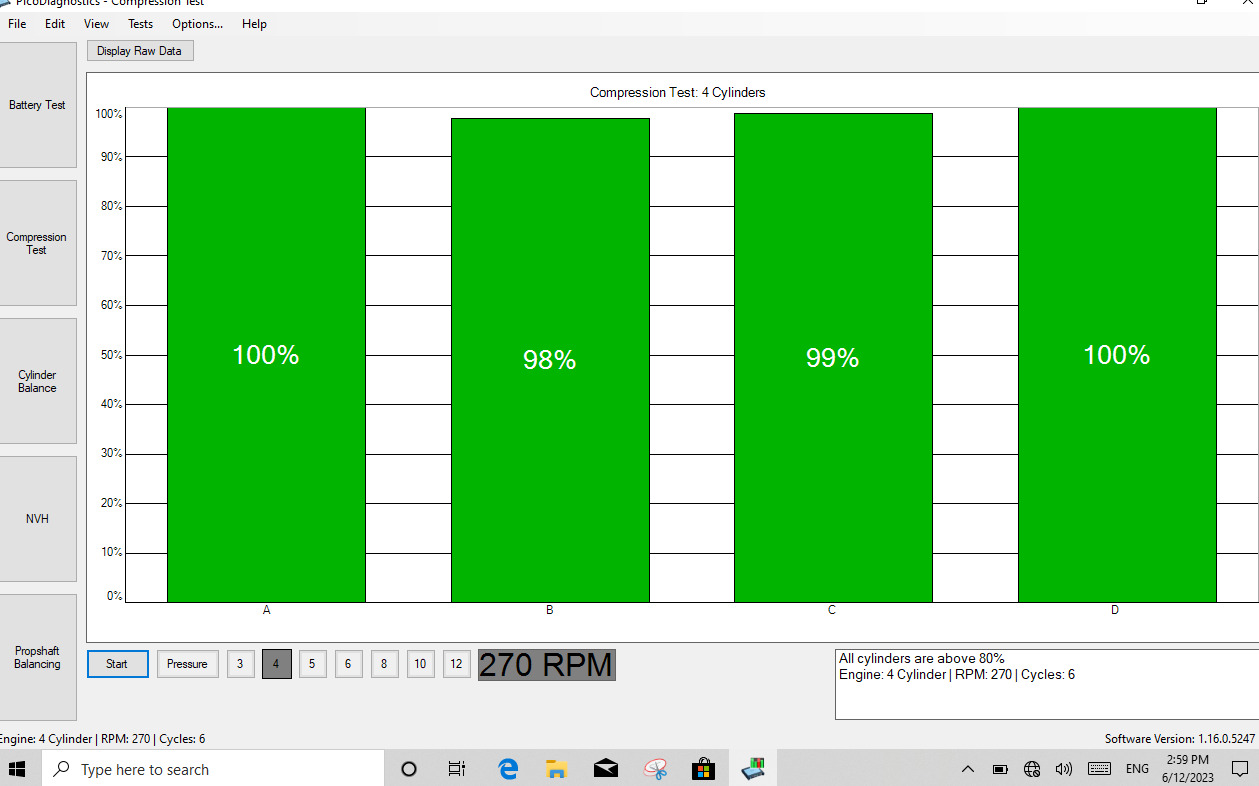Open File Explorer from the taskbar
Viewport: 1259px width, 786px height.
pos(556,769)
